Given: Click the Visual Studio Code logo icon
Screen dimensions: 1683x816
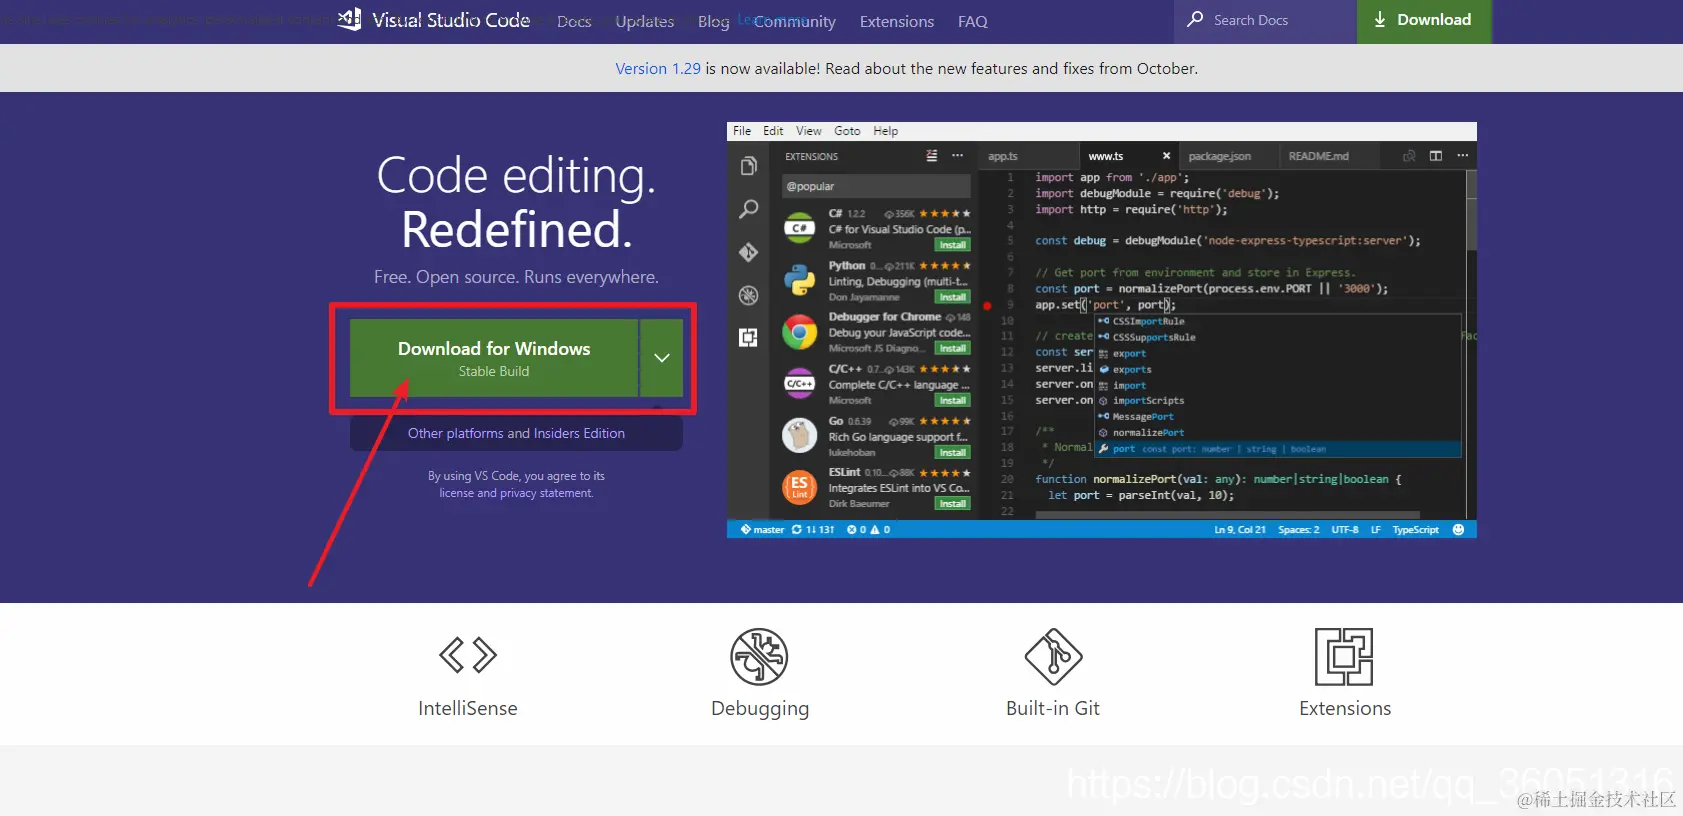Looking at the screenshot, I should [x=349, y=19].
